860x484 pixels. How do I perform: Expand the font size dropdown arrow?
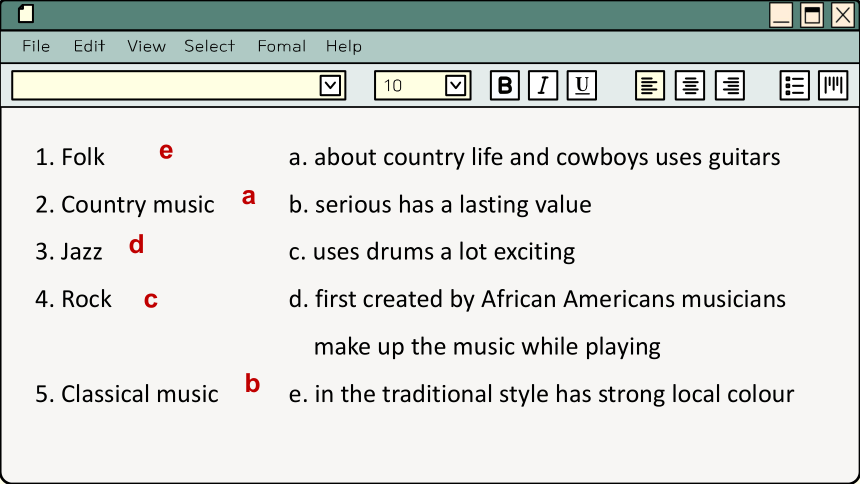(455, 86)
